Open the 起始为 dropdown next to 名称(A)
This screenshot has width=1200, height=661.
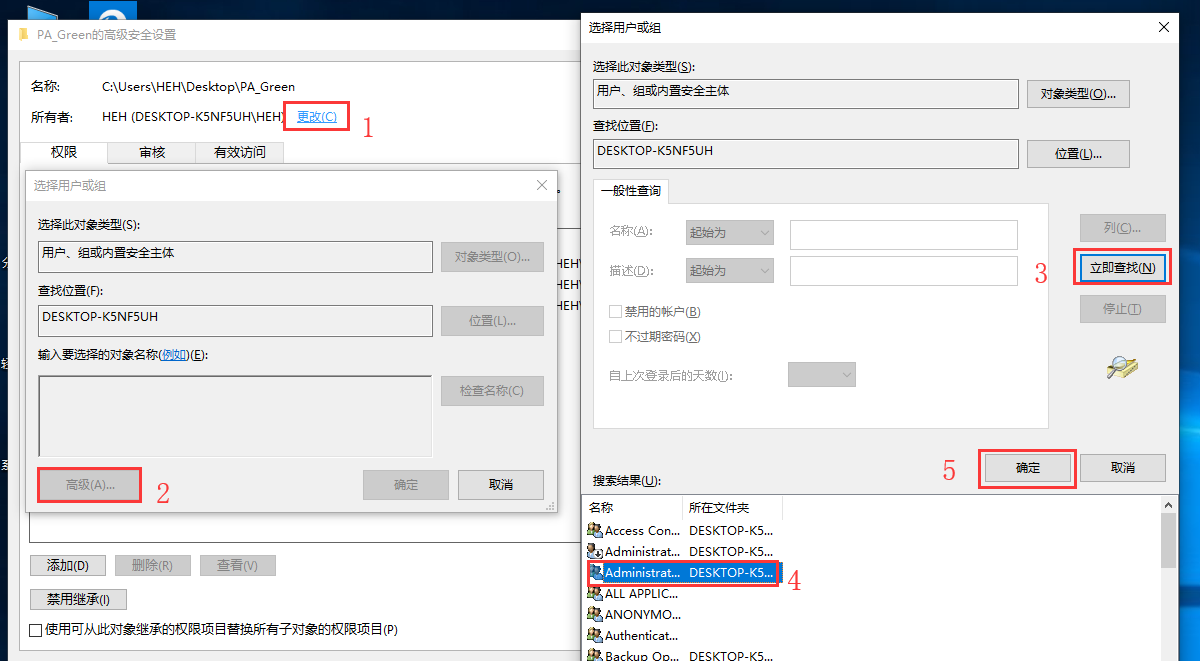pos(730,233)
